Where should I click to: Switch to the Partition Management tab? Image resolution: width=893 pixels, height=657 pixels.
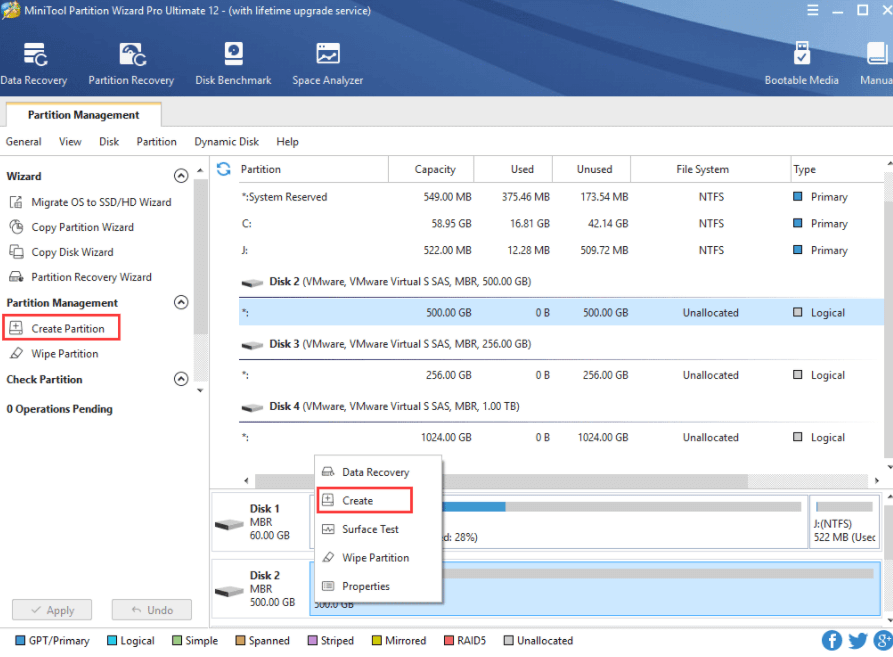[83, 114]
